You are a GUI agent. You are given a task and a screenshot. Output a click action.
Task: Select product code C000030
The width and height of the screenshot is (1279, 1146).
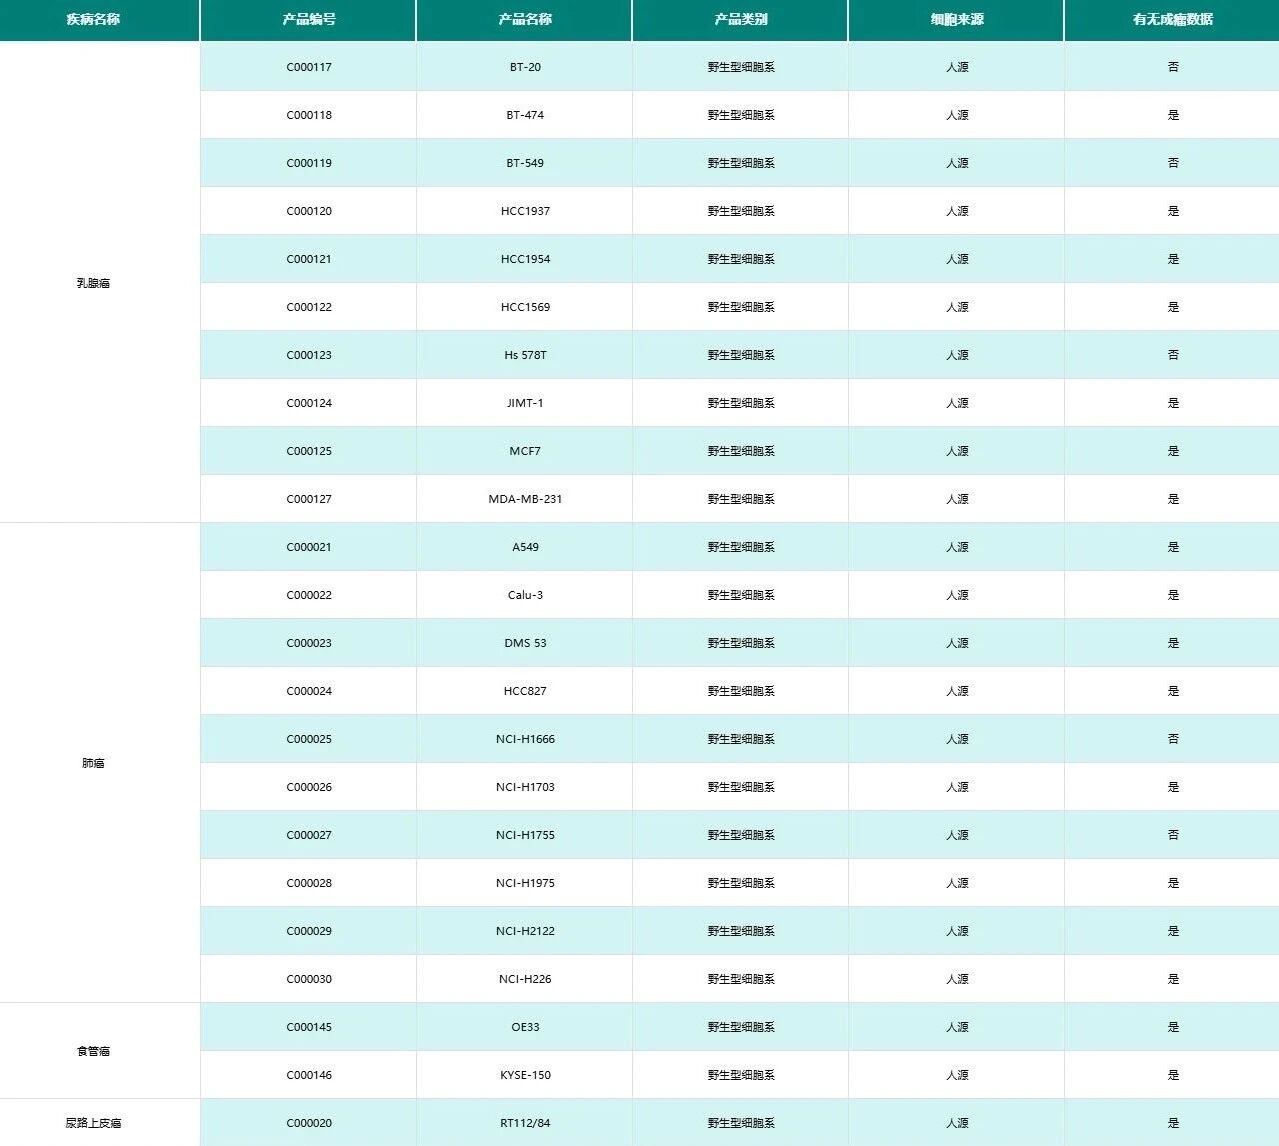point(309,979)
